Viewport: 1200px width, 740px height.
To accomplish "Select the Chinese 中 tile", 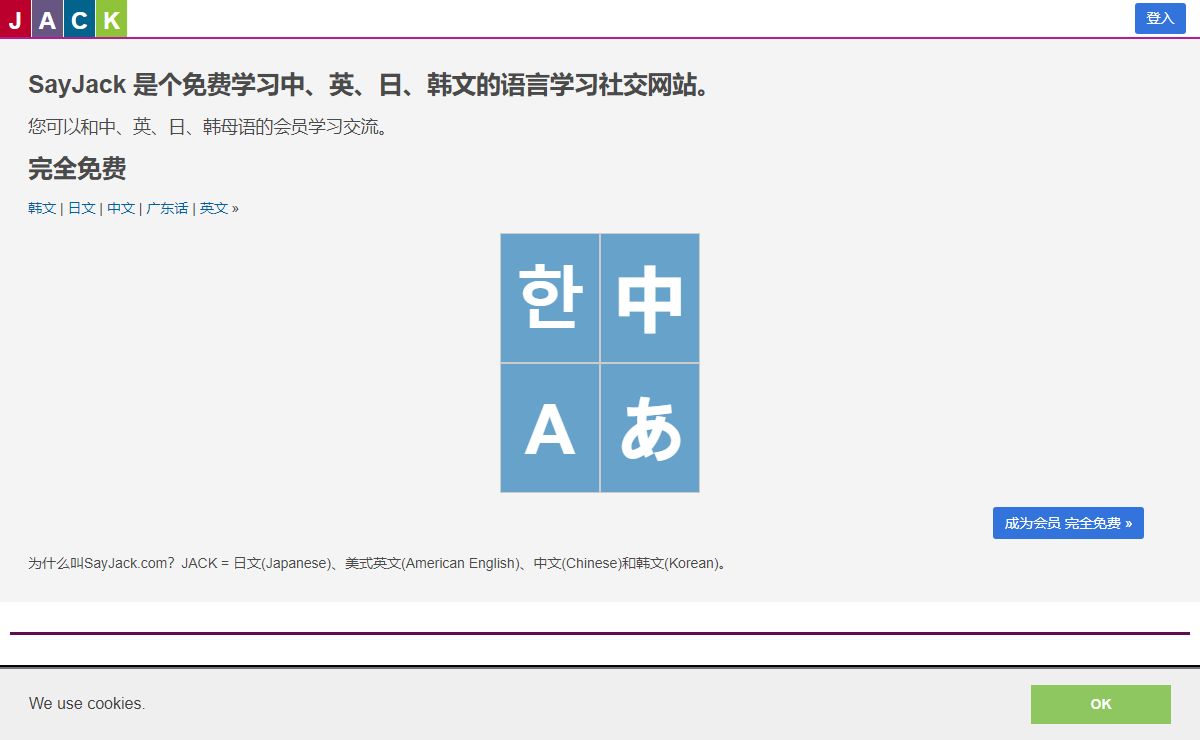I will pos(650,298).
